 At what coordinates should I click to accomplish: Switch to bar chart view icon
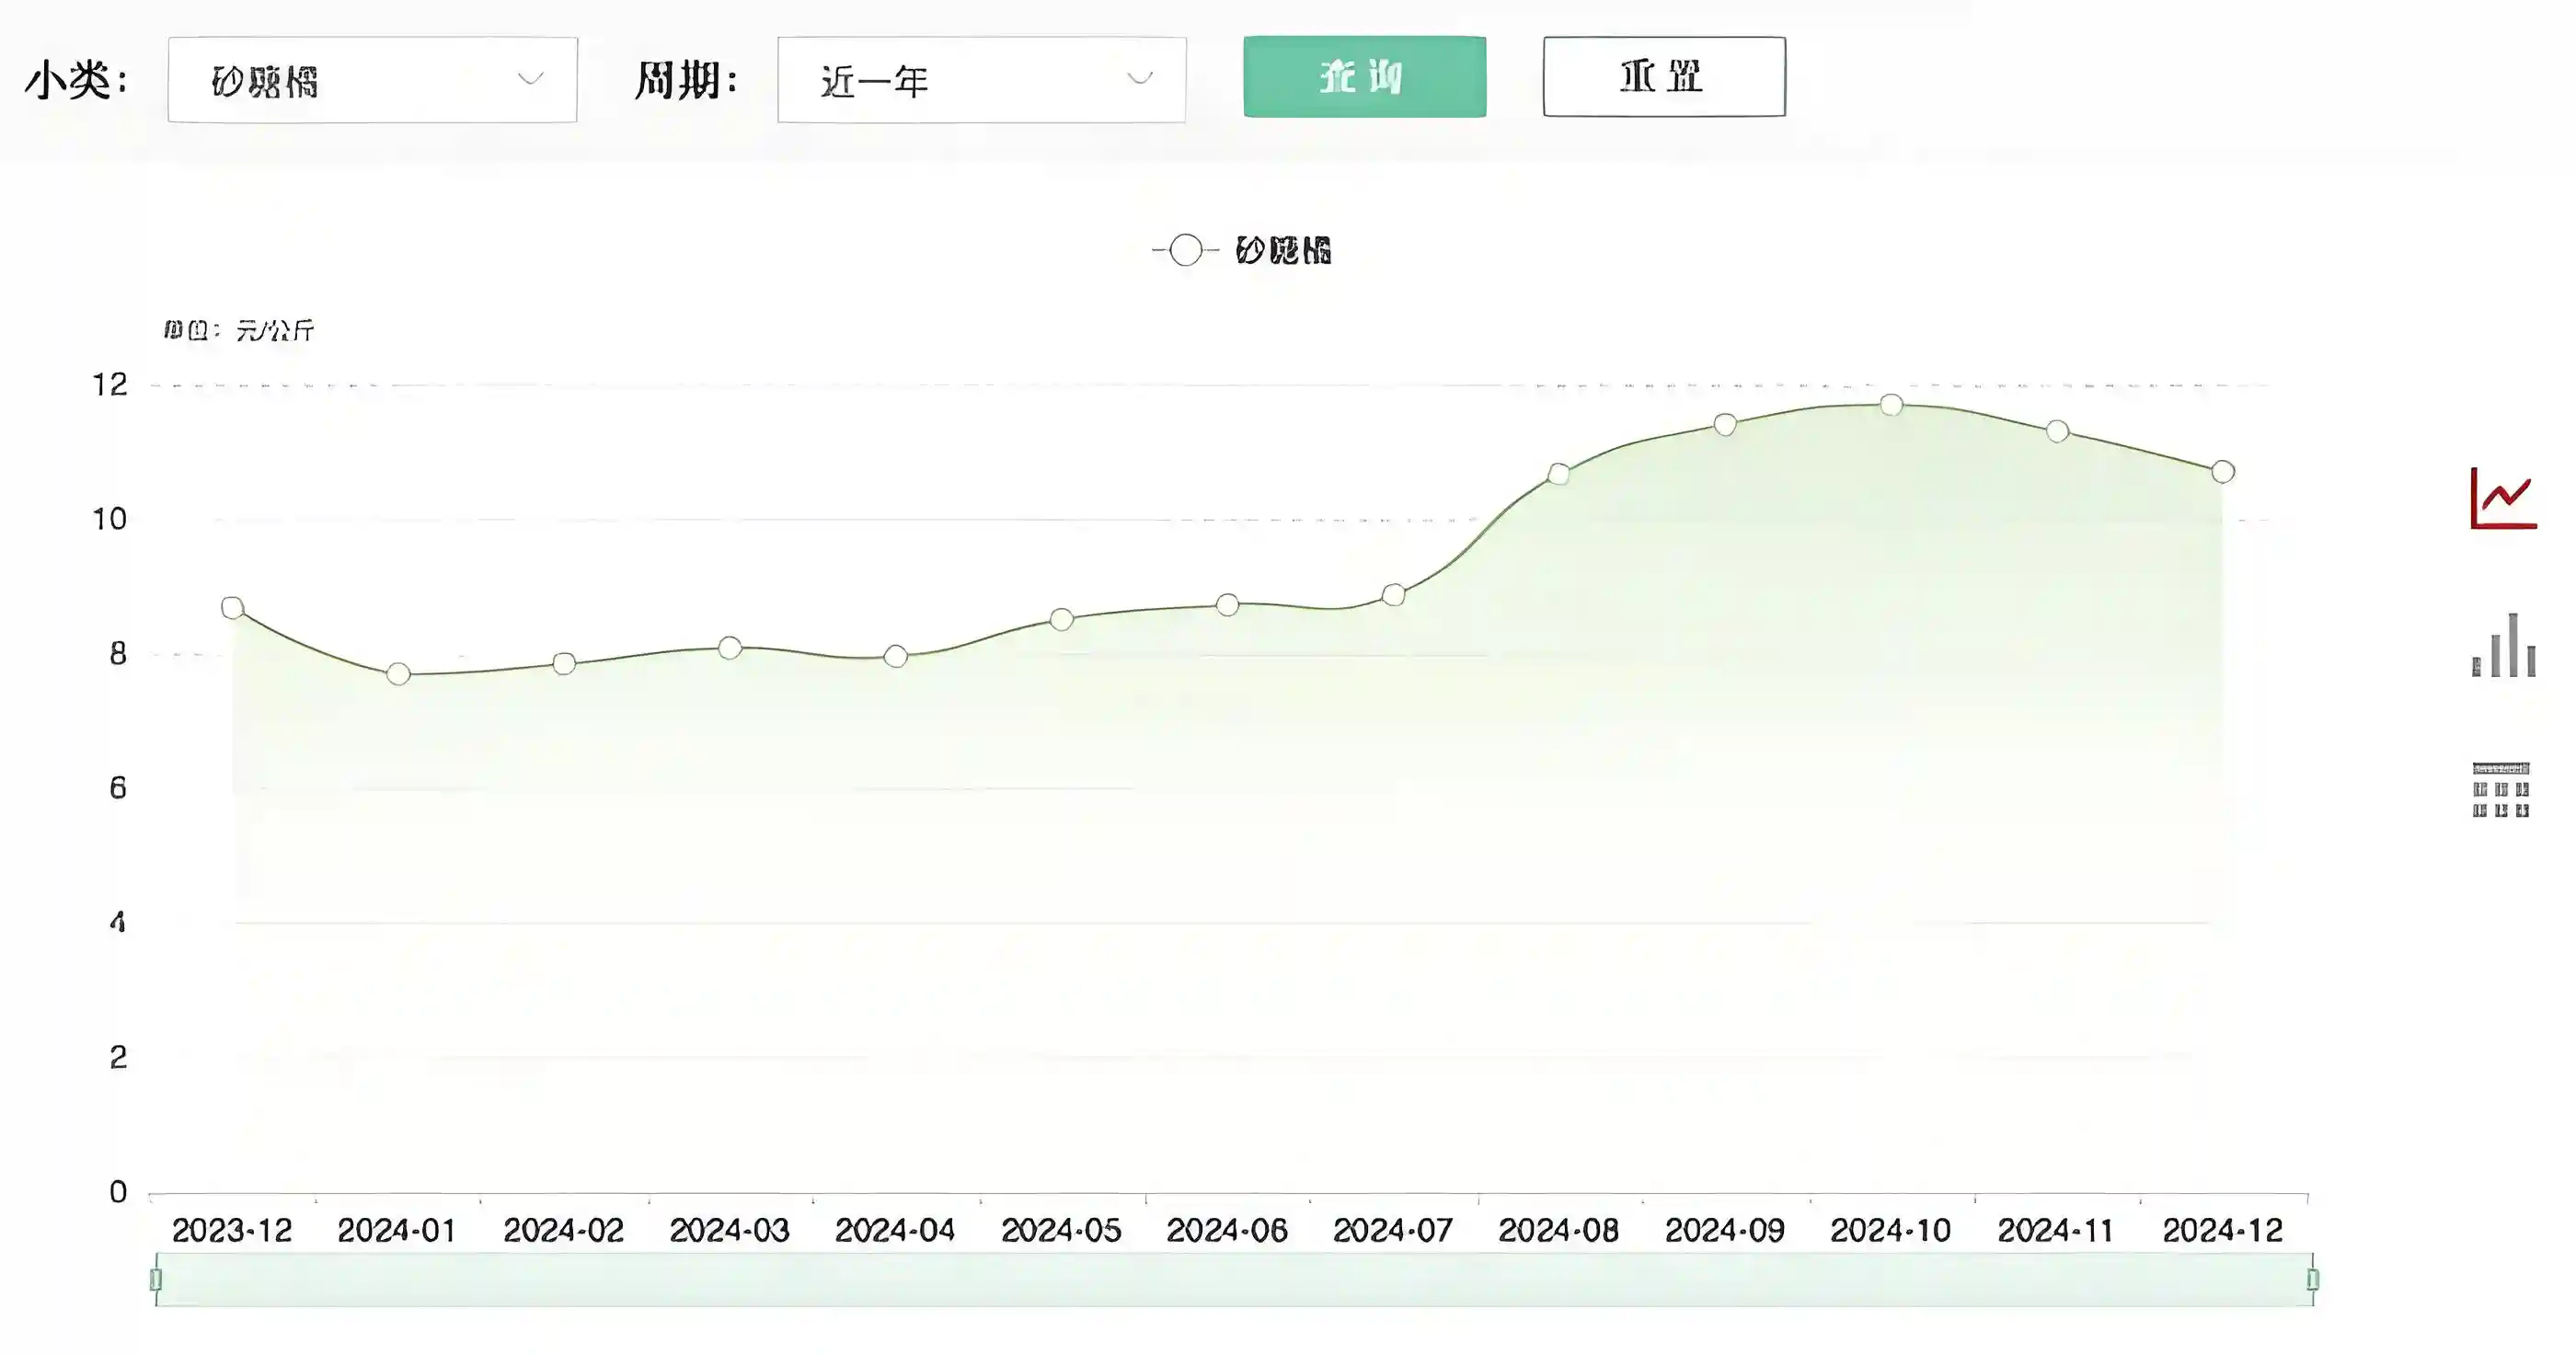click(x=2503, y=646)
